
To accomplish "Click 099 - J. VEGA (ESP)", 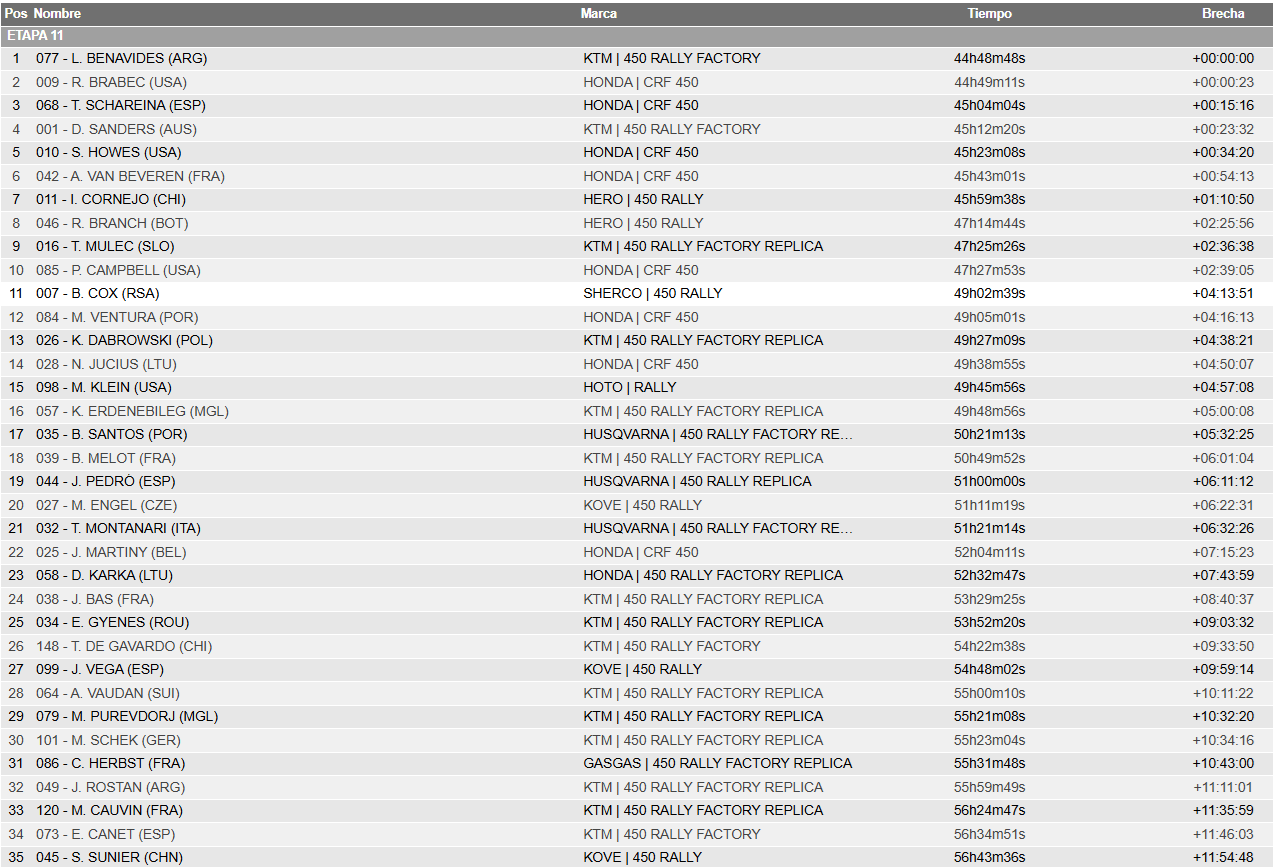I will (x=100, y=669).
